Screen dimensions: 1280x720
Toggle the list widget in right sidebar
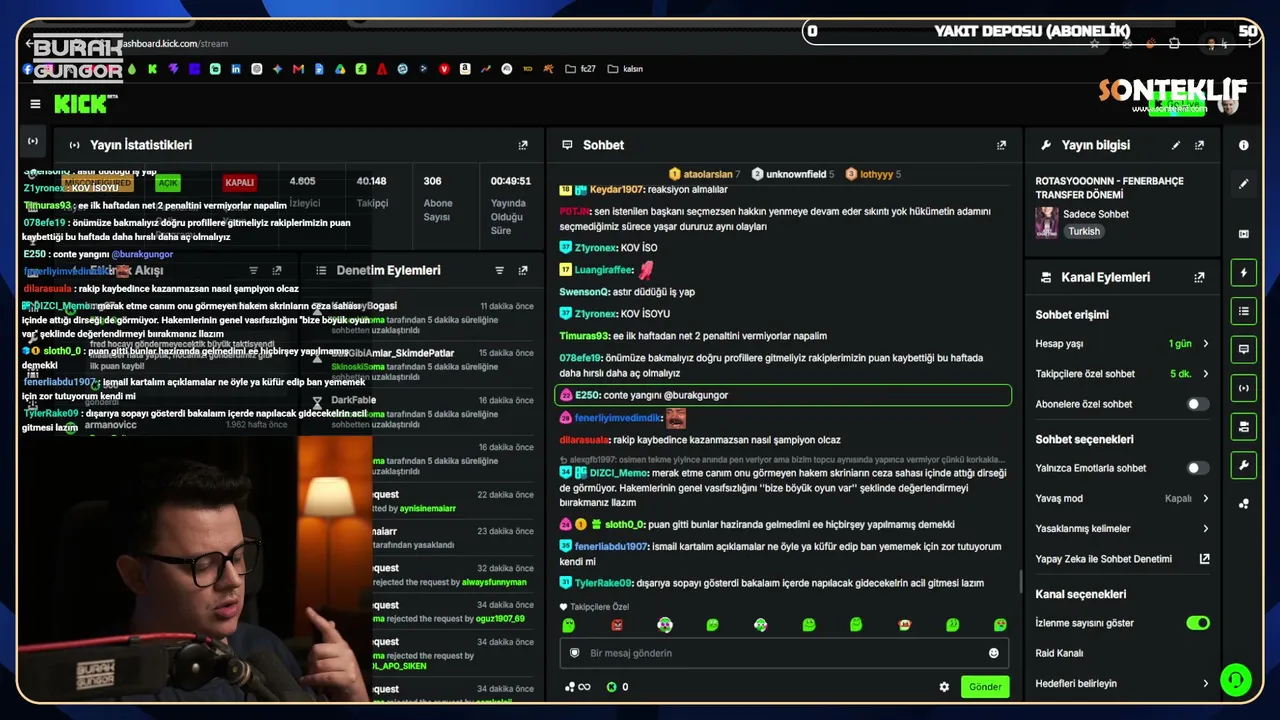(1244, 311)
